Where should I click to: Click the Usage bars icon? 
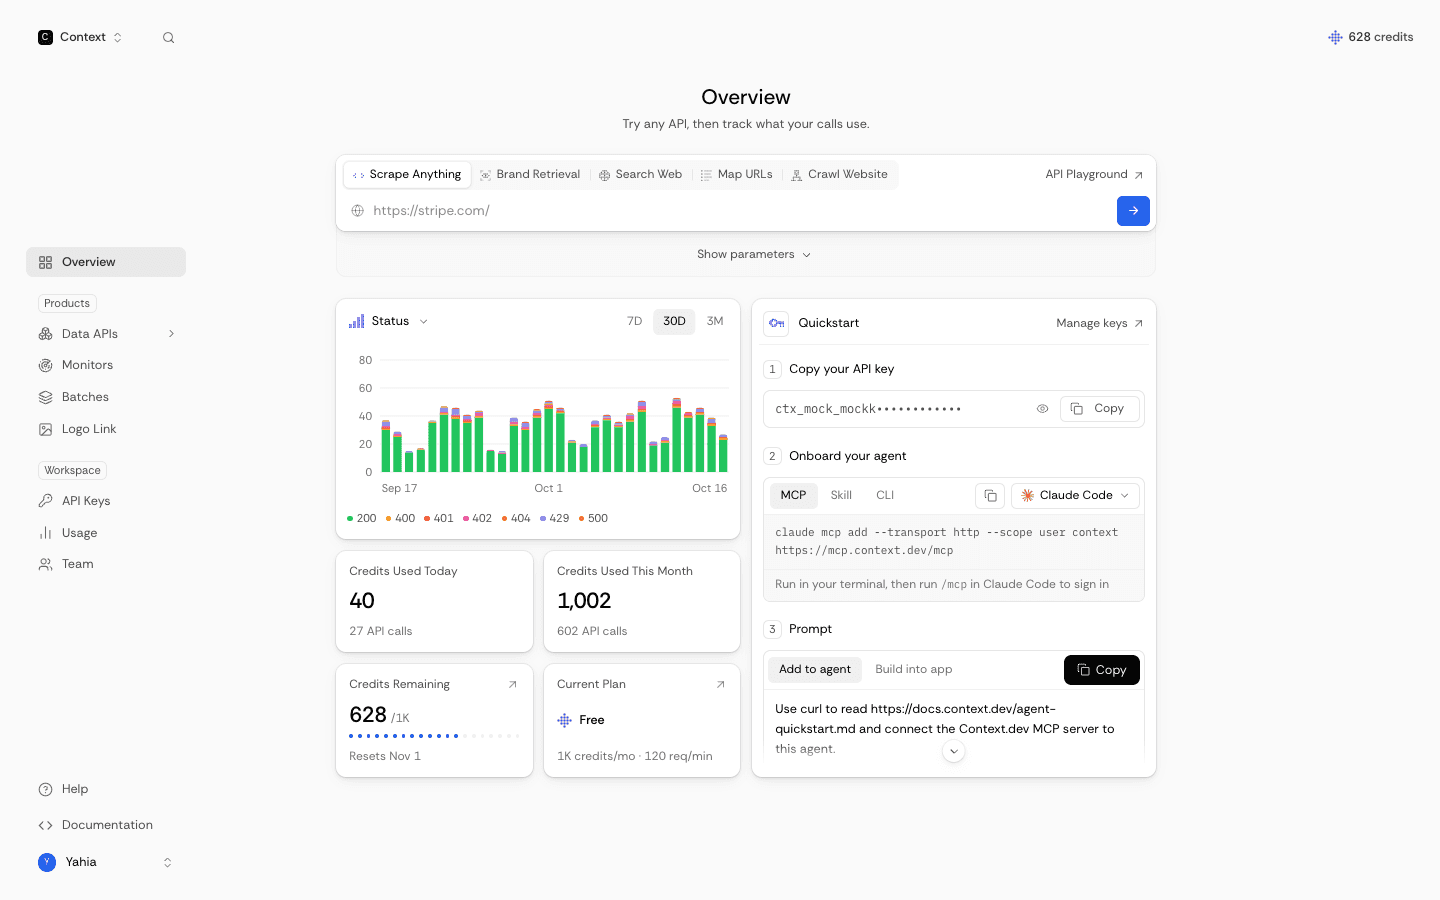point(45,533)
